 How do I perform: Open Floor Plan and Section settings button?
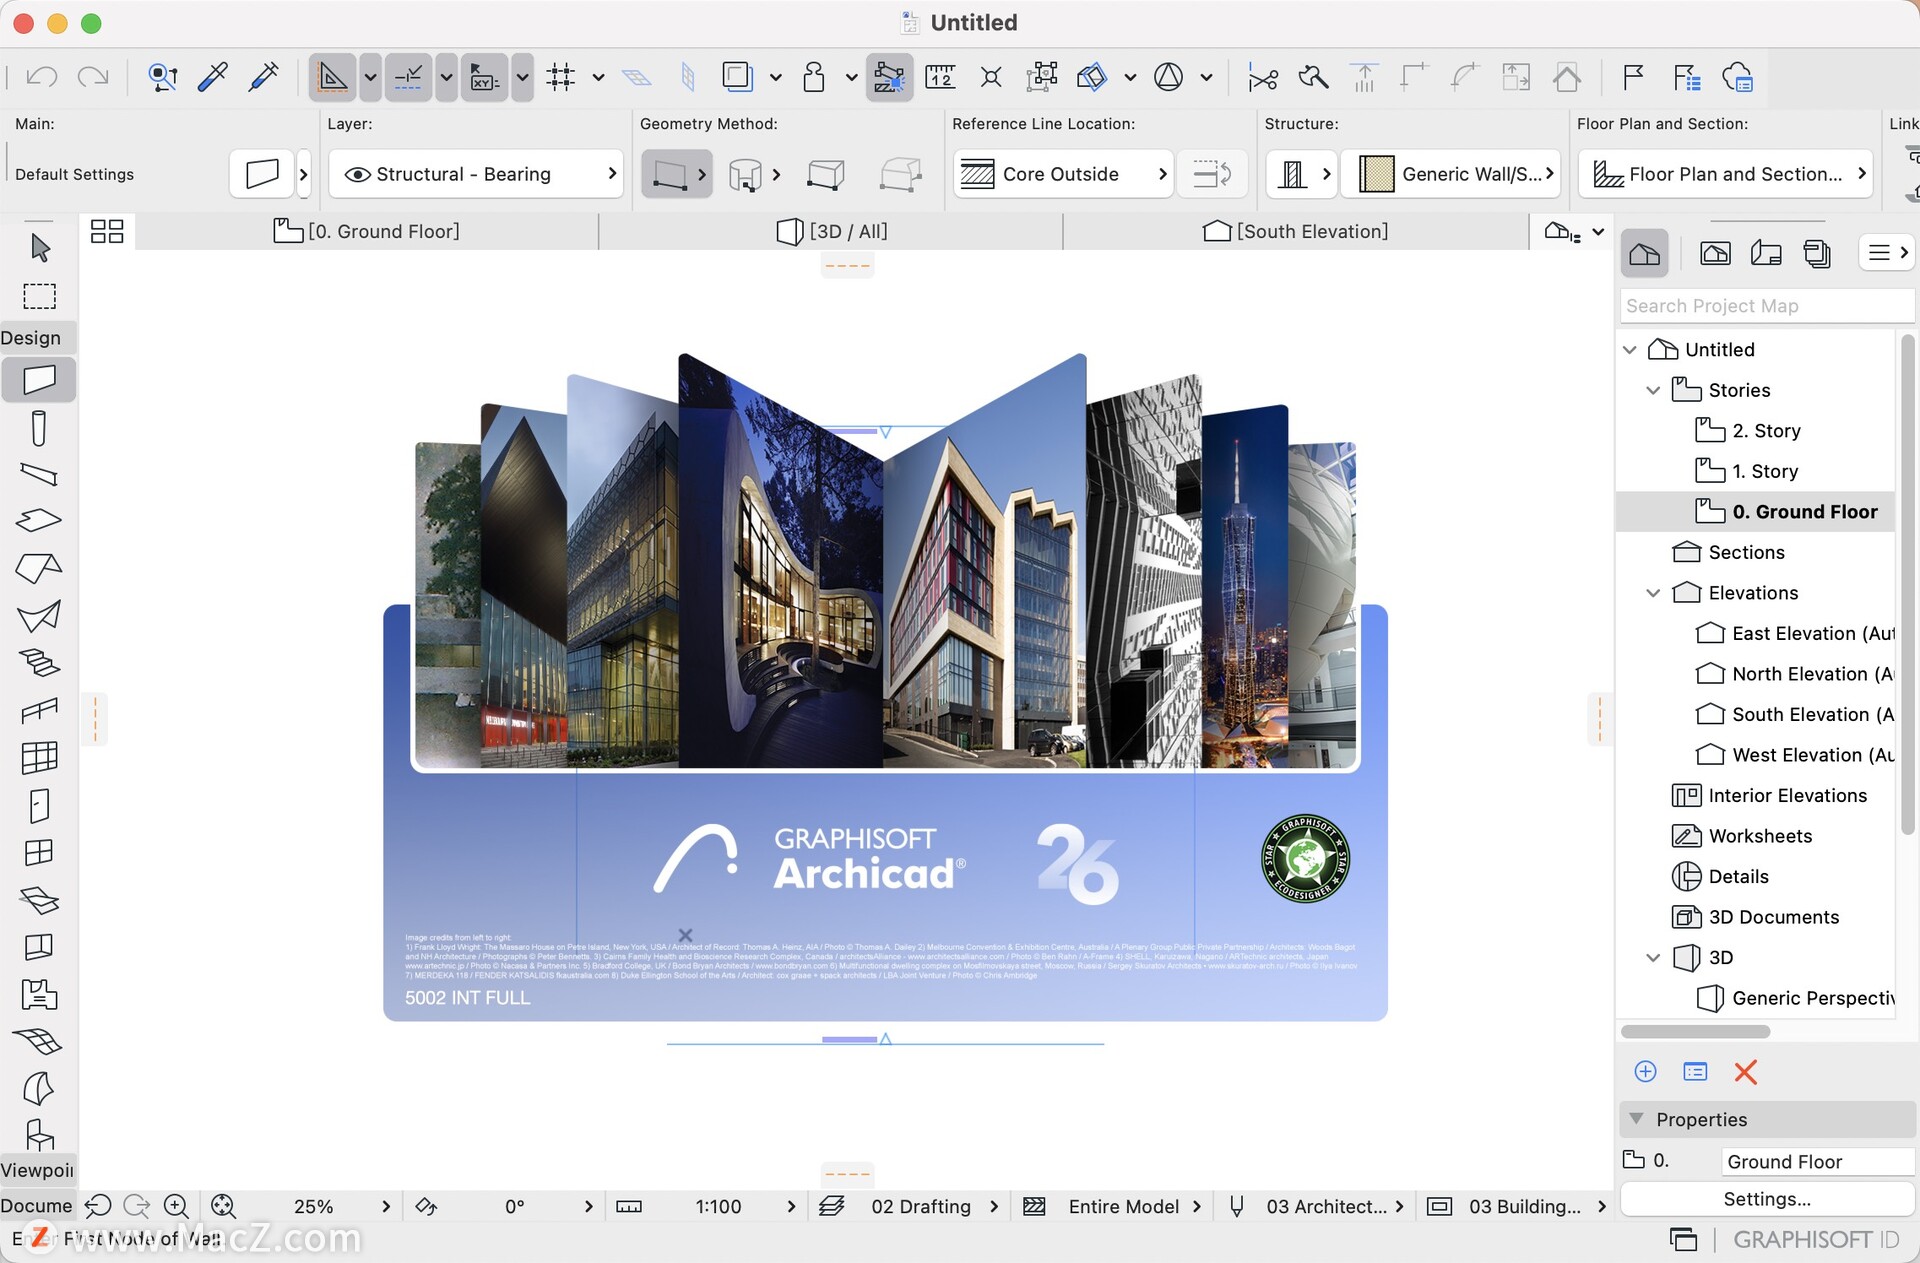1724,174
